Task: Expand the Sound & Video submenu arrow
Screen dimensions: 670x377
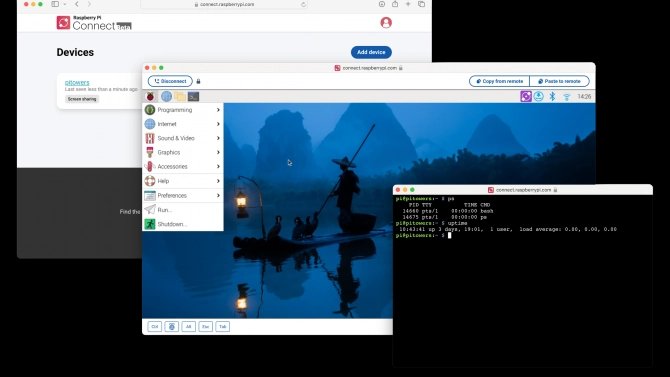Action: [x=218, y=138]
